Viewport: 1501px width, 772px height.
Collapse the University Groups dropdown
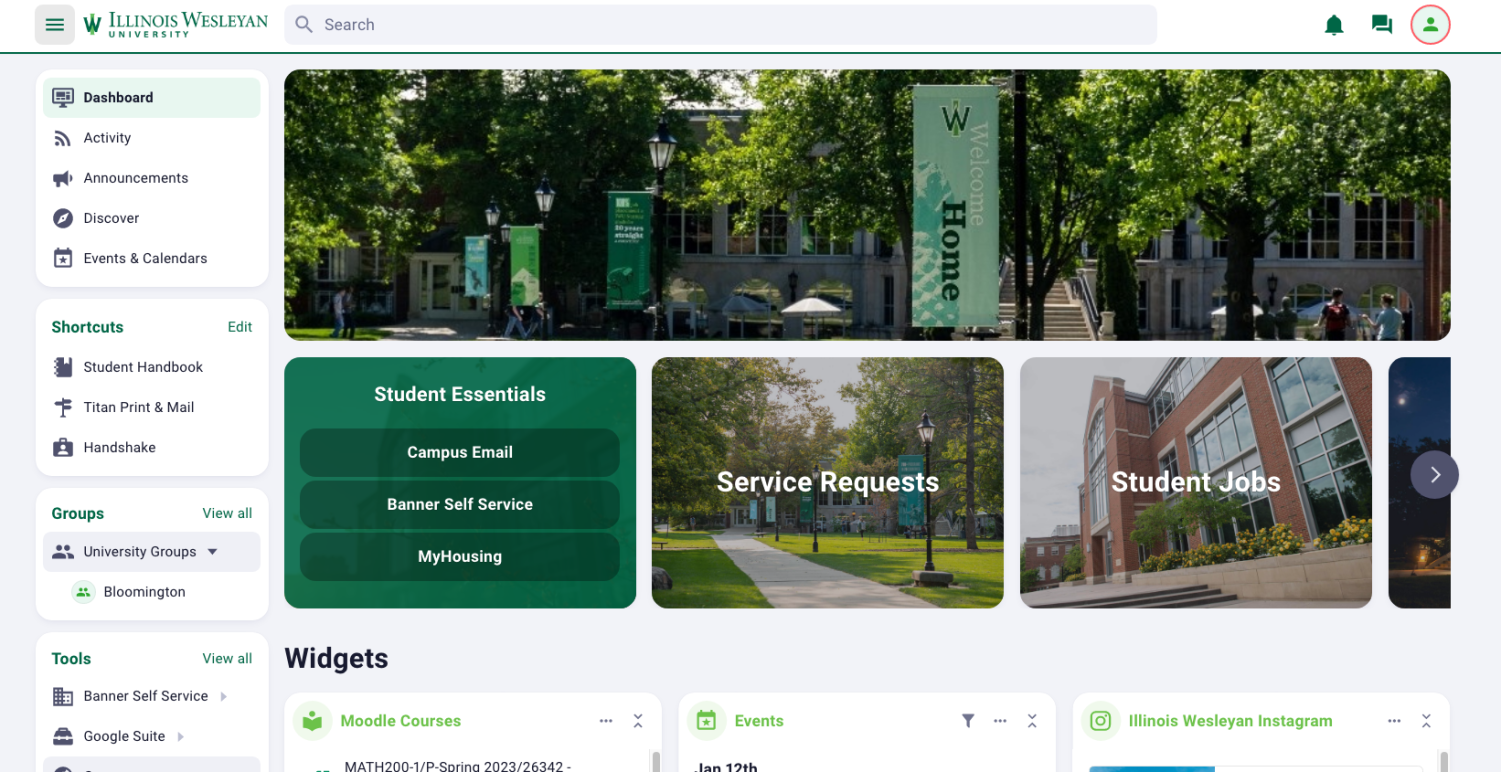click(212, 552)
